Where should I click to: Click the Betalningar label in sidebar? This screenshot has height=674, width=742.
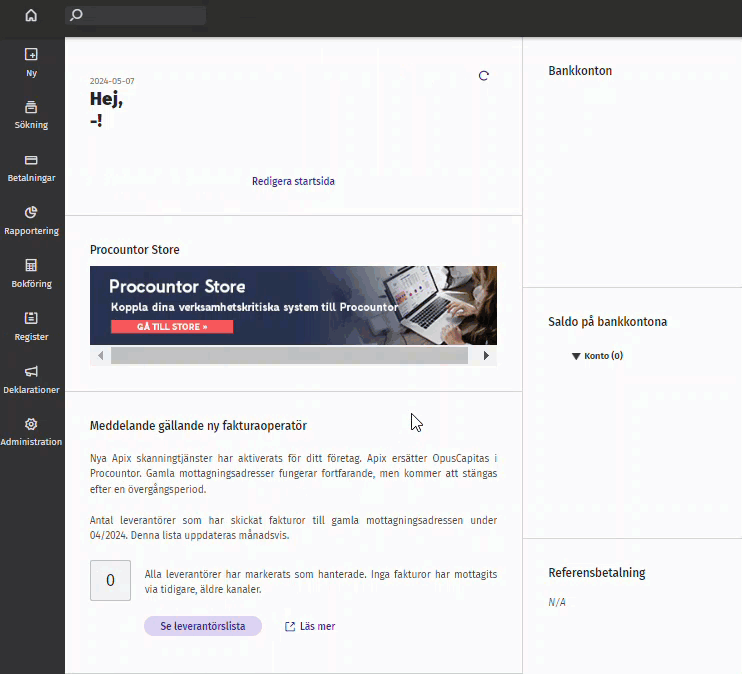(x=31, y=178)
